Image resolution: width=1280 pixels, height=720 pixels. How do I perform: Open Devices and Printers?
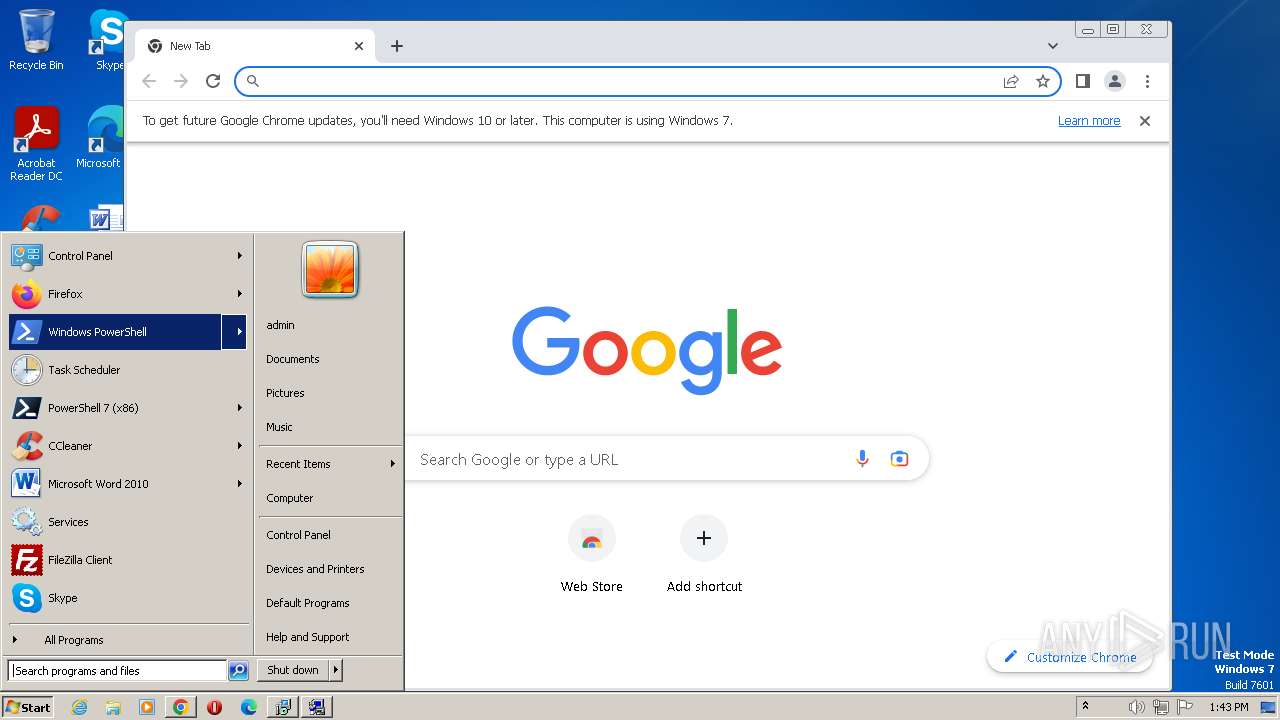tap(330, 569)
